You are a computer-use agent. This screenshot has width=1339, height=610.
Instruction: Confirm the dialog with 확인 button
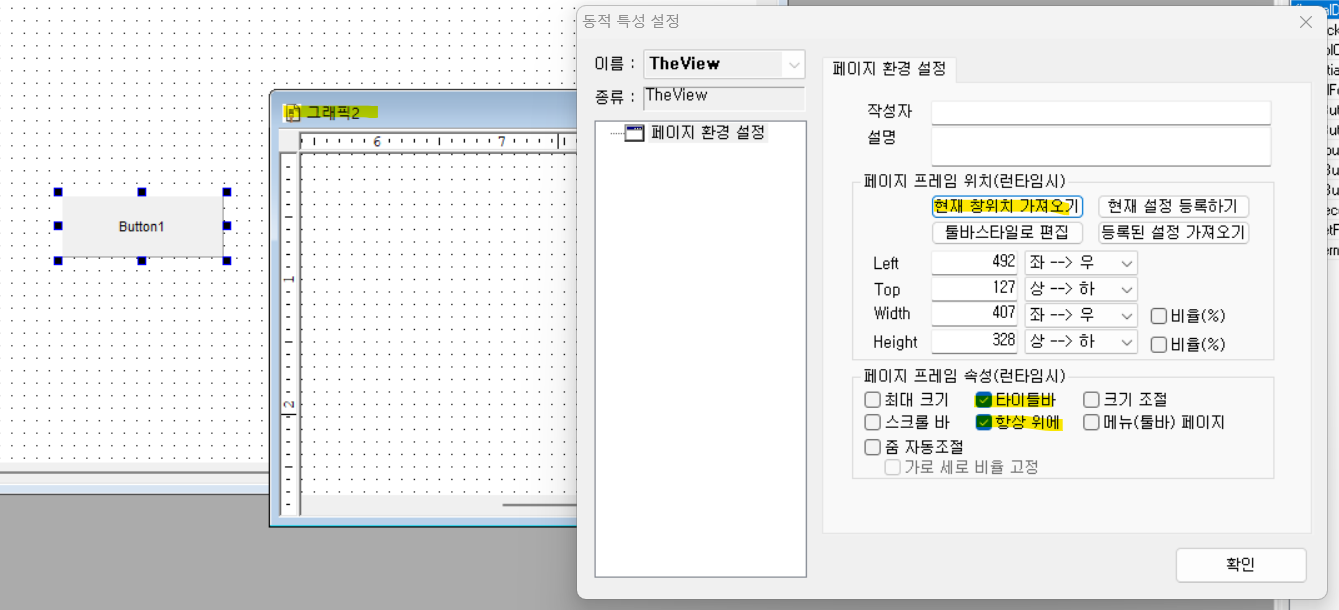1241,564
